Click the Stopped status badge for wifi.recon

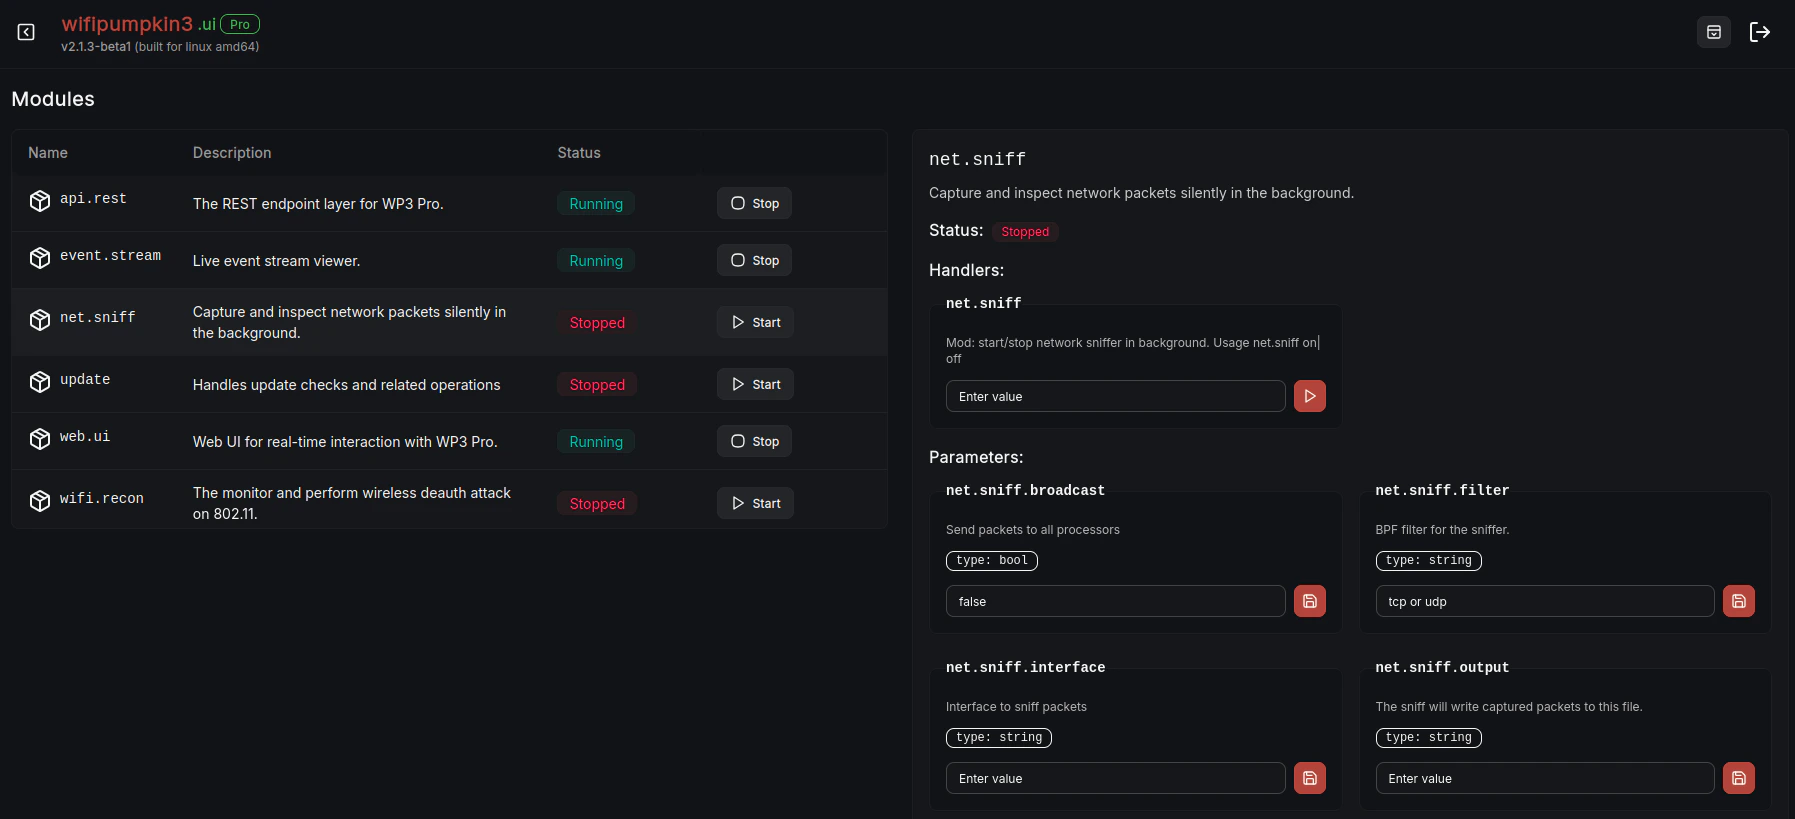pyautogui.click(x=597, y=503)
